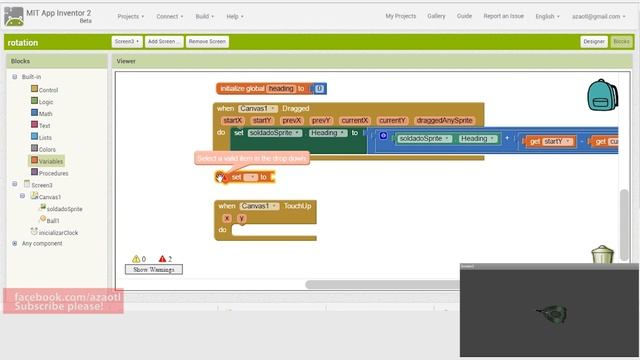
Task: Collapse the Canvas1 tree node
Action: point(22,196)
